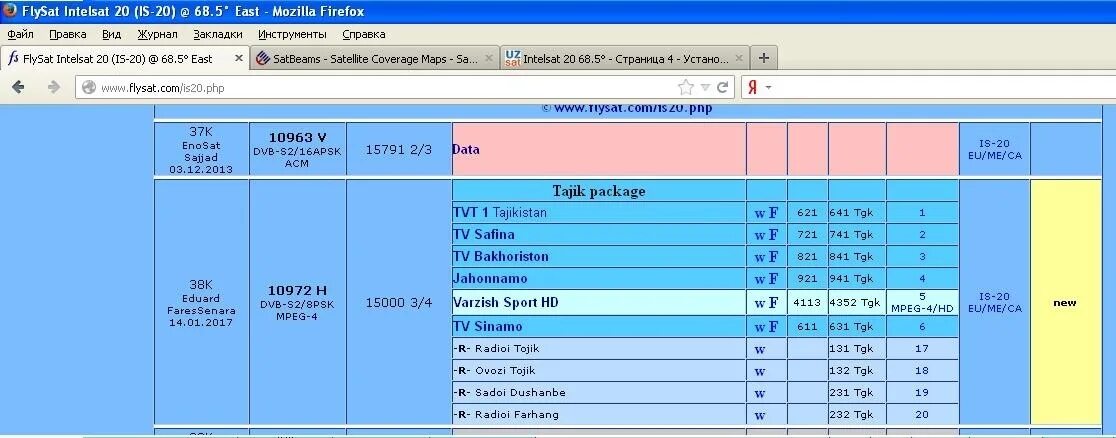Click the Back navigation arrow

(x=19, y=87)
